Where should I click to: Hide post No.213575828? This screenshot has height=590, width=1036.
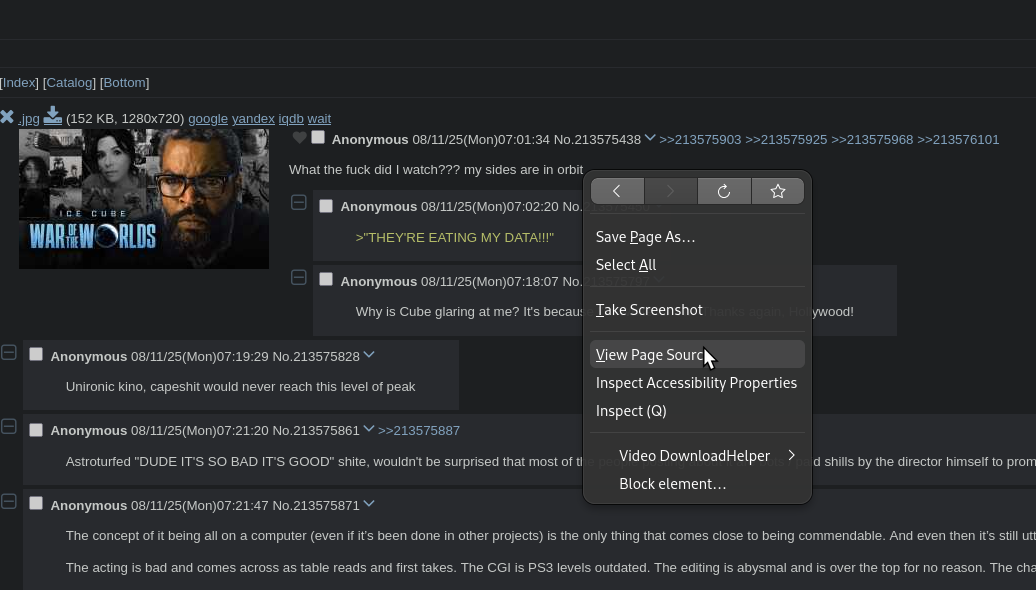click(9, 352)
